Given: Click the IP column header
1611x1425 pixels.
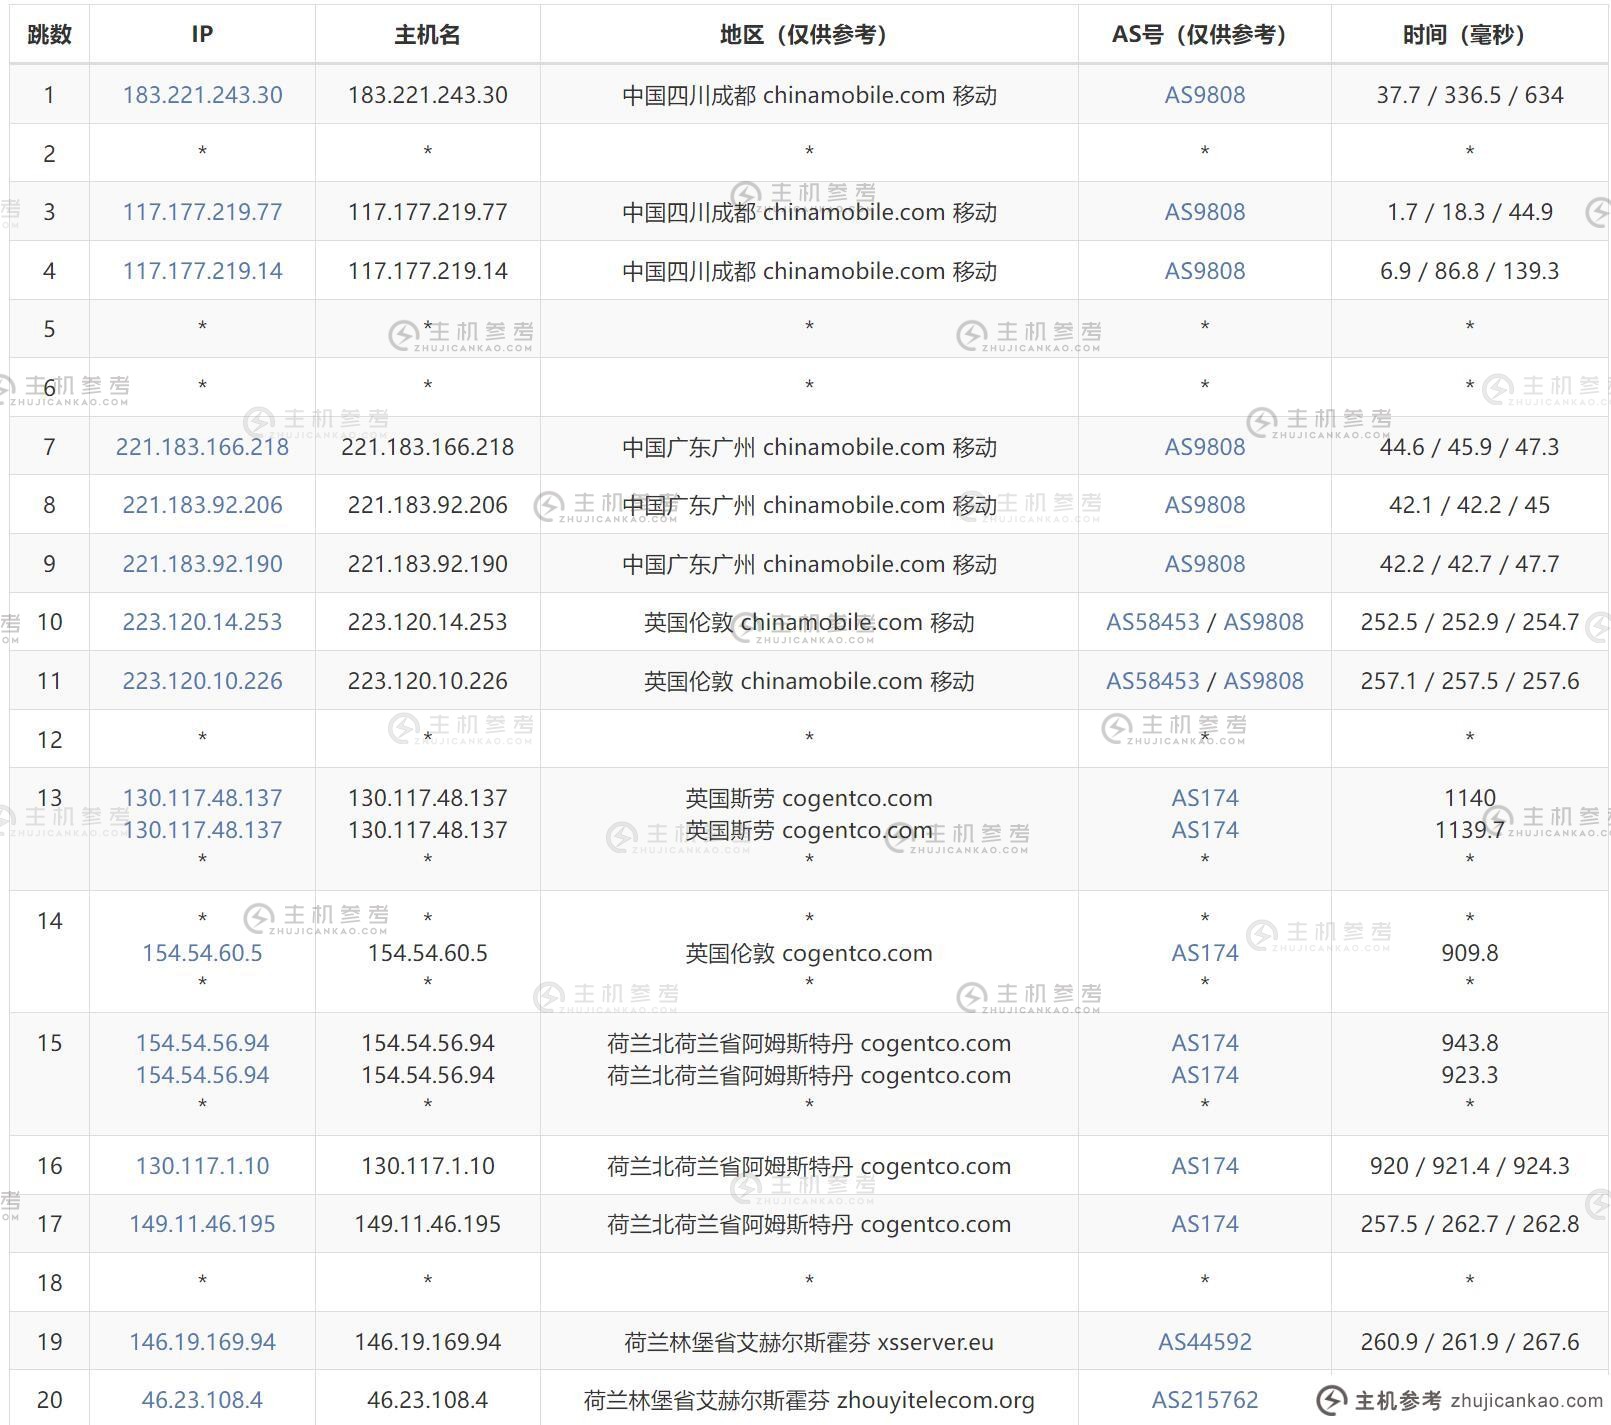Looking at the screenshot, I should pos(202,35).
